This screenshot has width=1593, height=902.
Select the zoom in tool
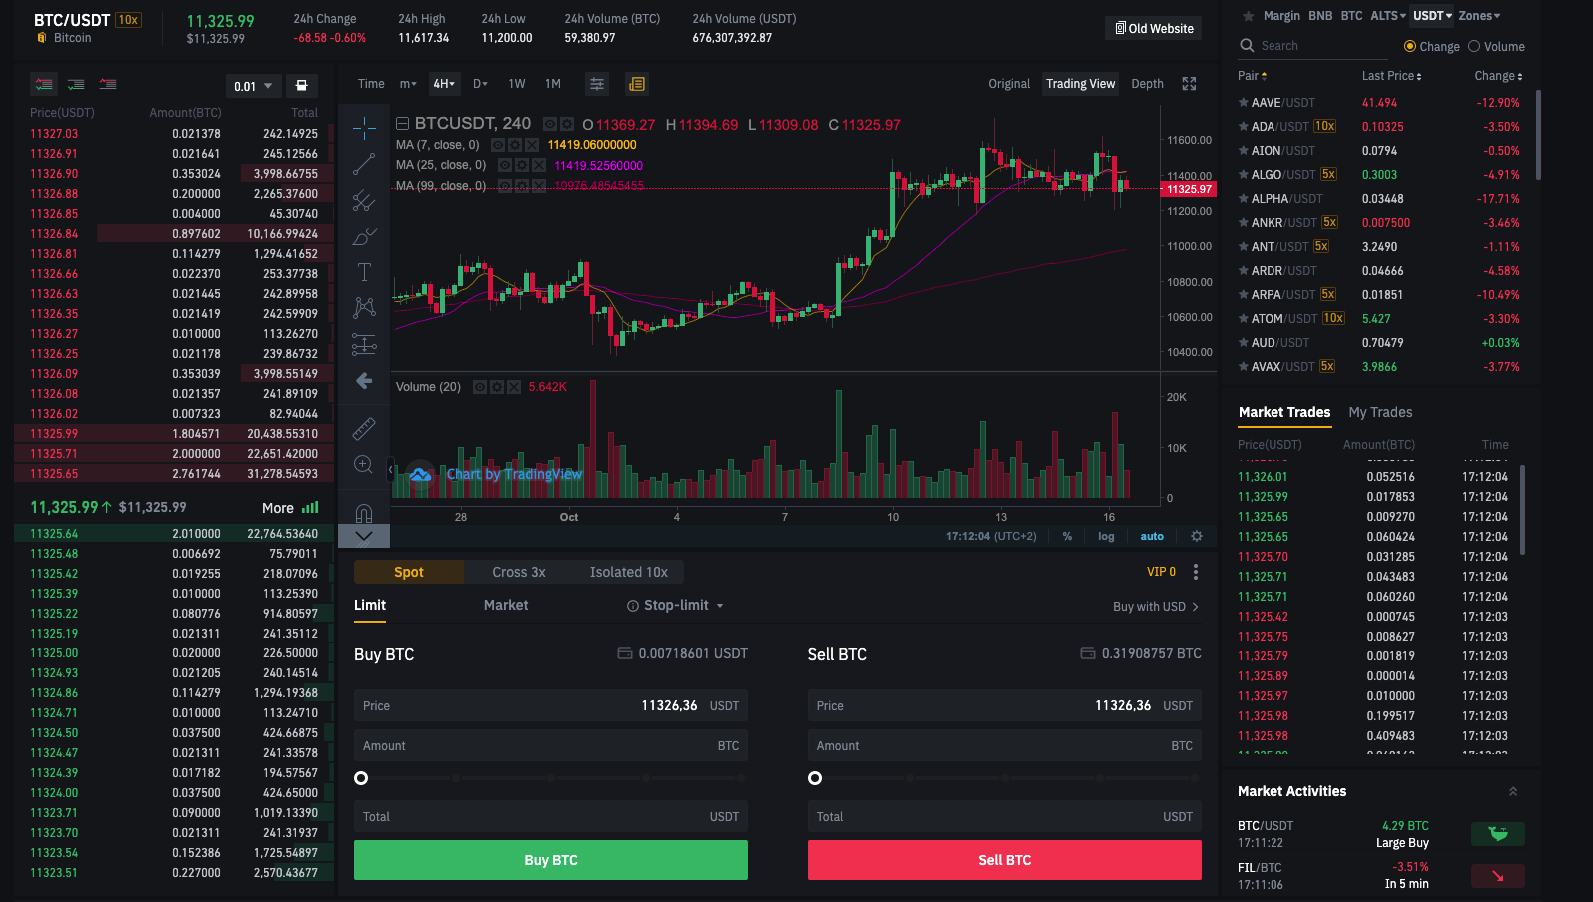pyautogui.click(x=364, y=465)
